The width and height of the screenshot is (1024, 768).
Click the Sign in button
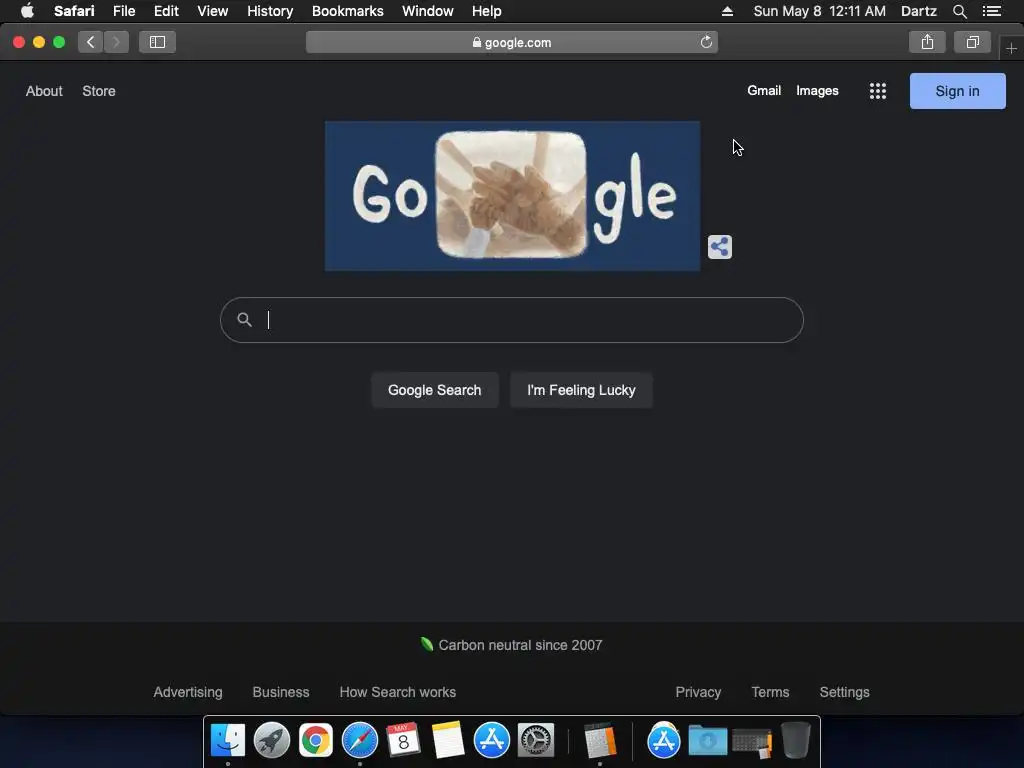coord(957,91)
